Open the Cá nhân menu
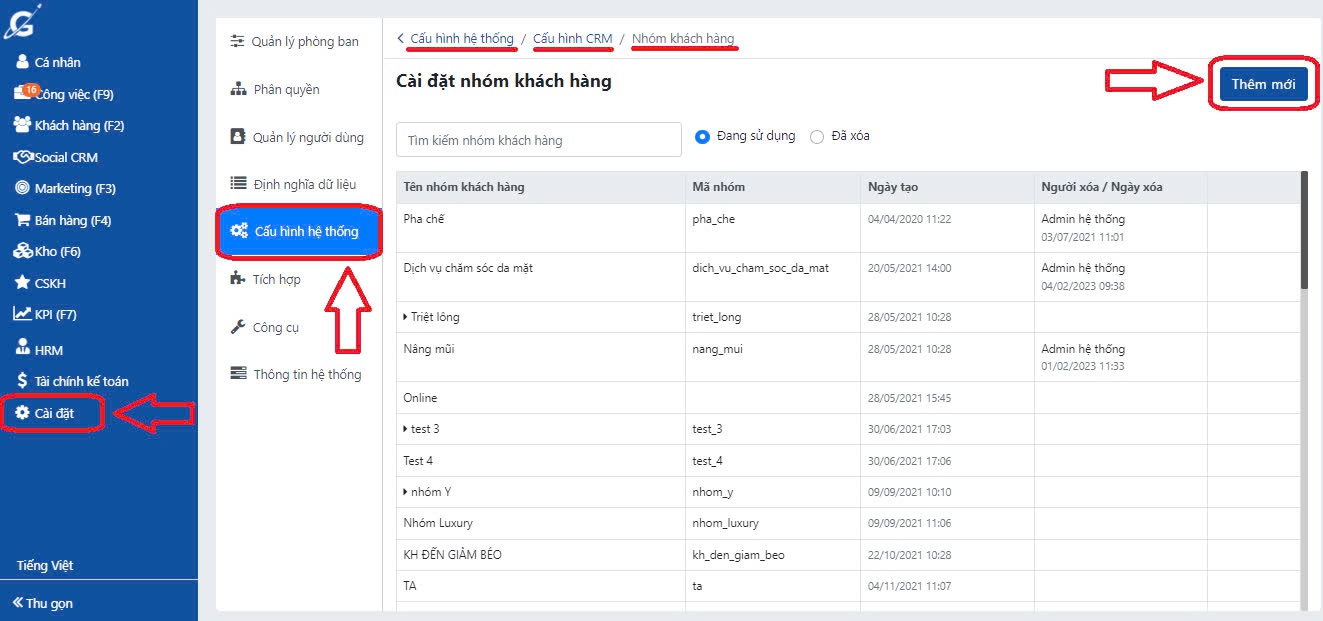 58,62
